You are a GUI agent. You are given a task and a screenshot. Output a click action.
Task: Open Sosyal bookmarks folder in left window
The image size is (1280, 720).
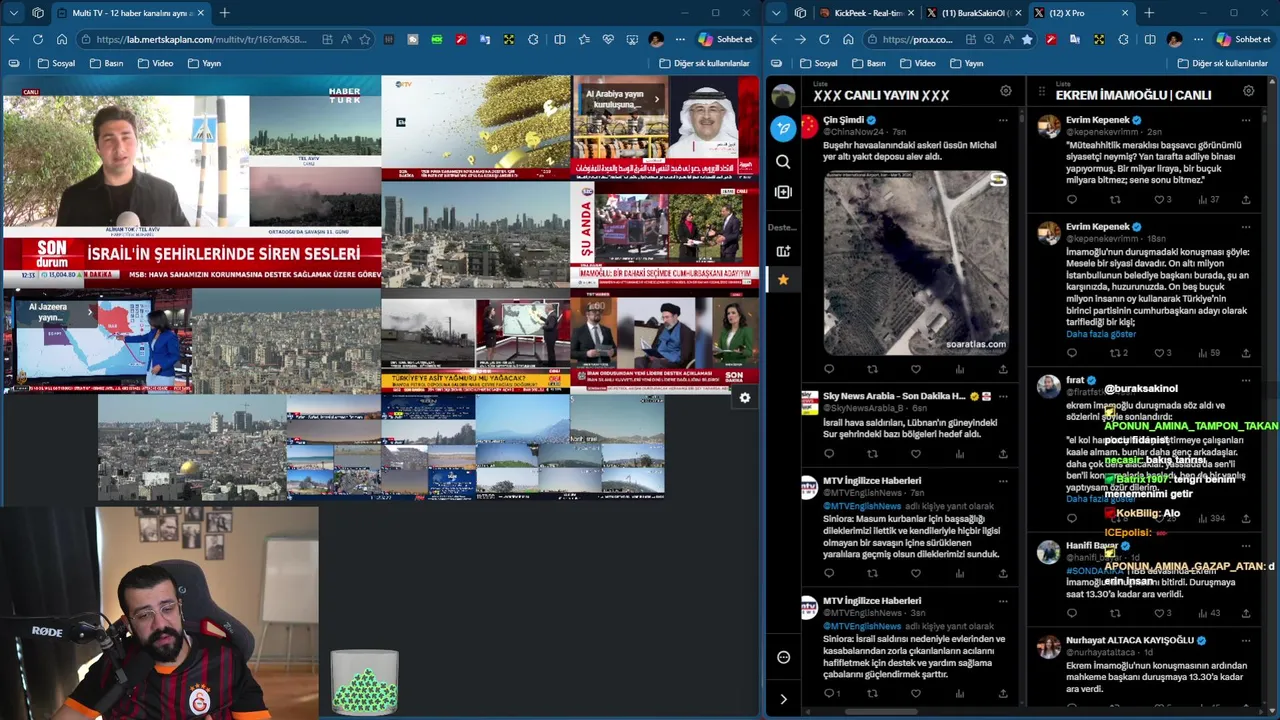(x=57, y=63)
